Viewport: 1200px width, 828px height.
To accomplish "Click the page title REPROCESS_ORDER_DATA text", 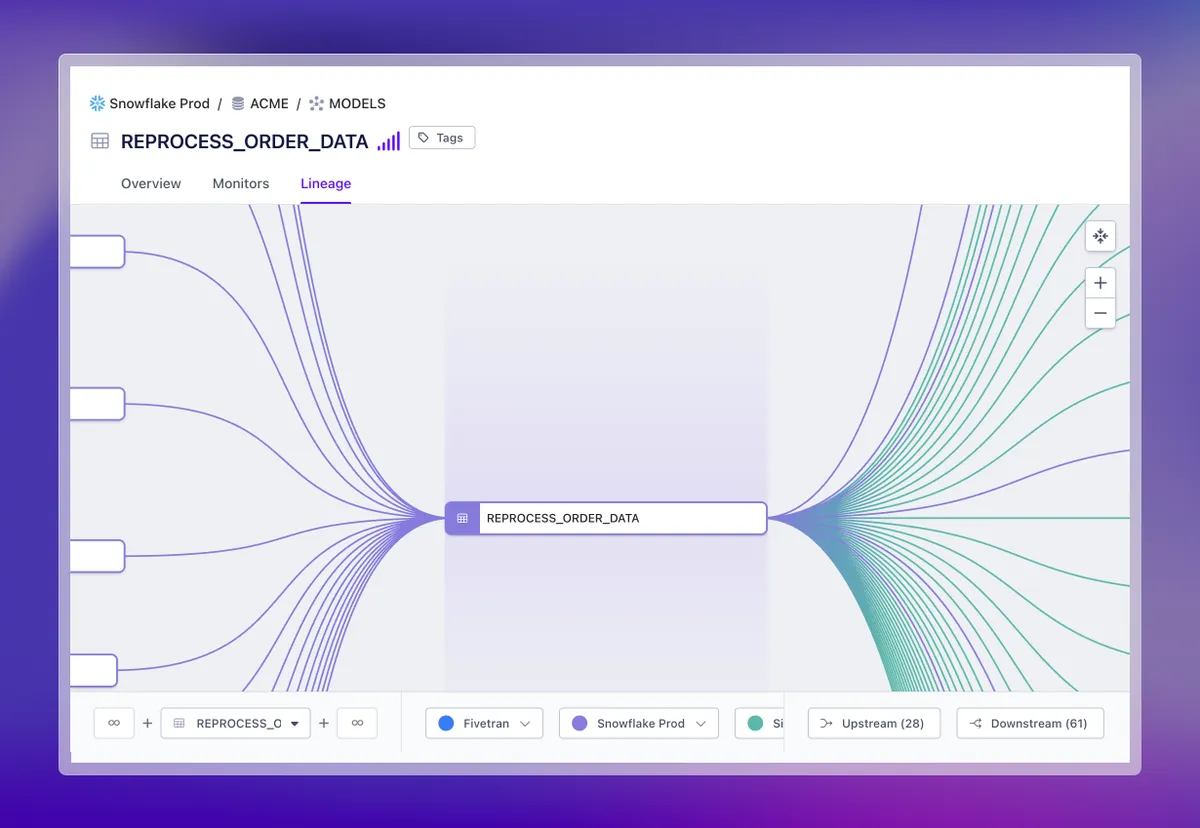I will tap(245, 141).
